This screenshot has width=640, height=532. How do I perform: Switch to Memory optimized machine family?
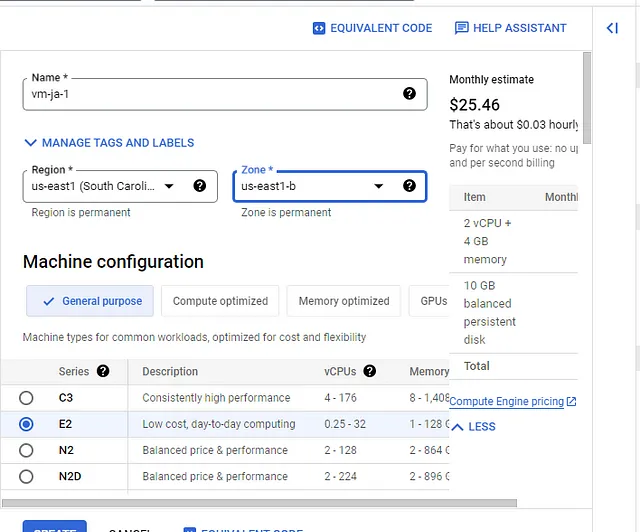pyautogui.click(x=344, y=301)
